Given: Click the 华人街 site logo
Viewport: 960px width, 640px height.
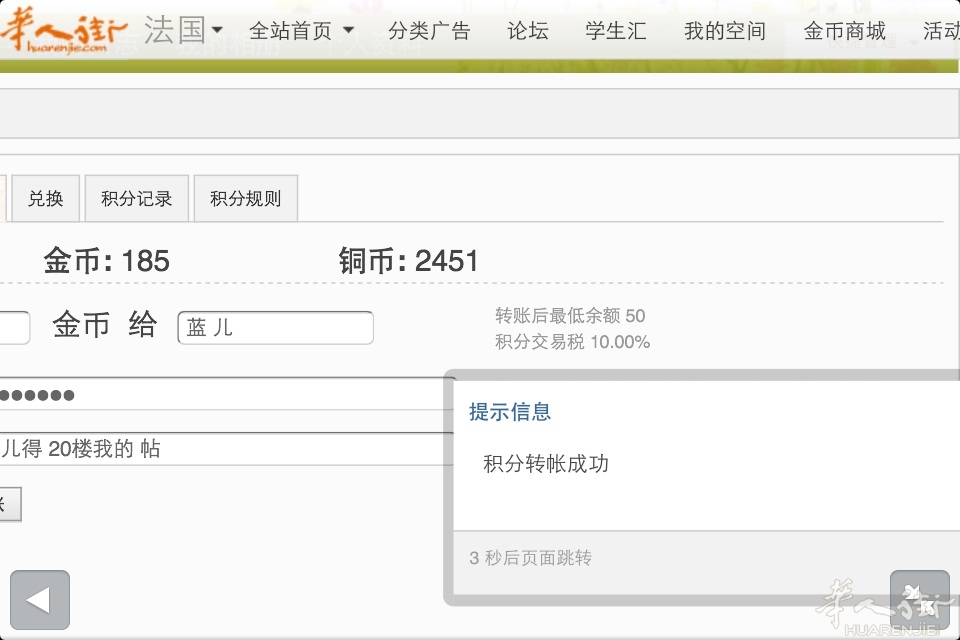Looking at the screenshot, I should 64,32.
